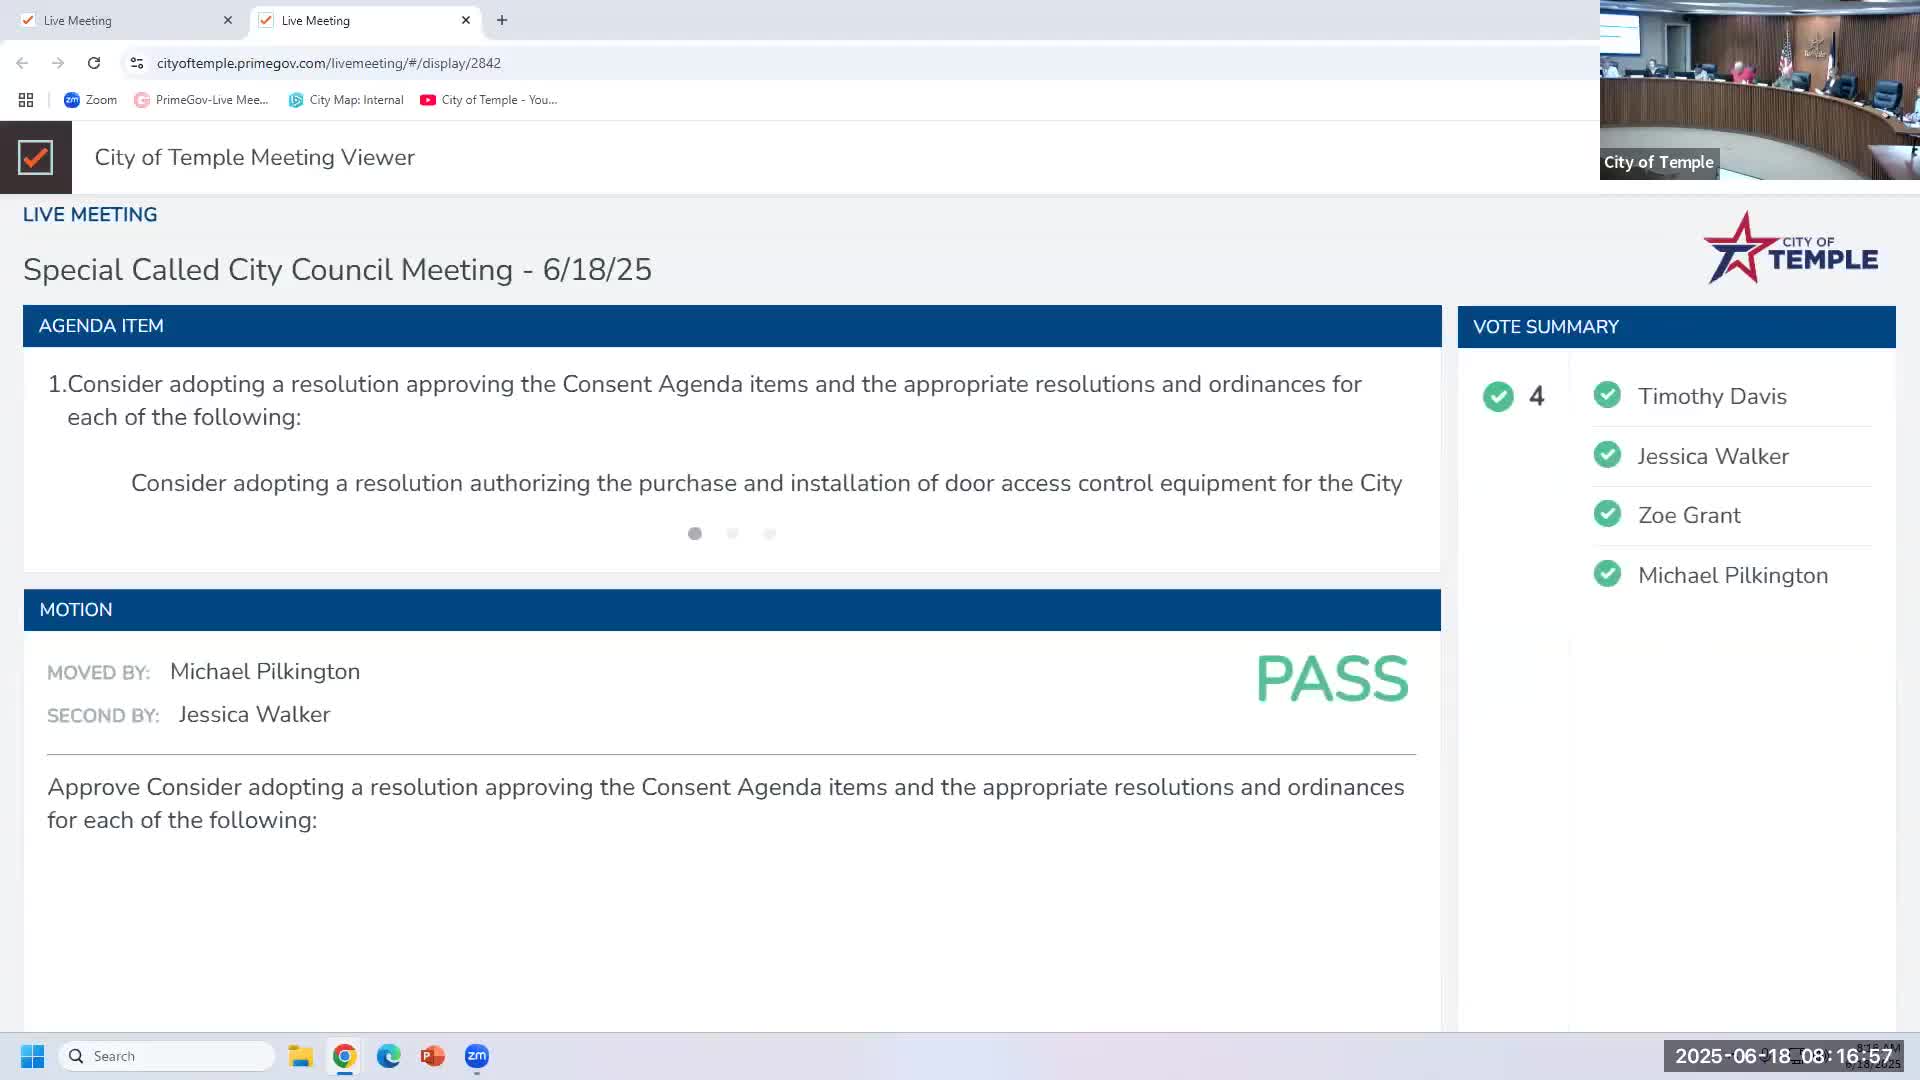Click the green check beside Timothy Davis
The image size is (1920, 1080).
click(x=1607, y=395)
